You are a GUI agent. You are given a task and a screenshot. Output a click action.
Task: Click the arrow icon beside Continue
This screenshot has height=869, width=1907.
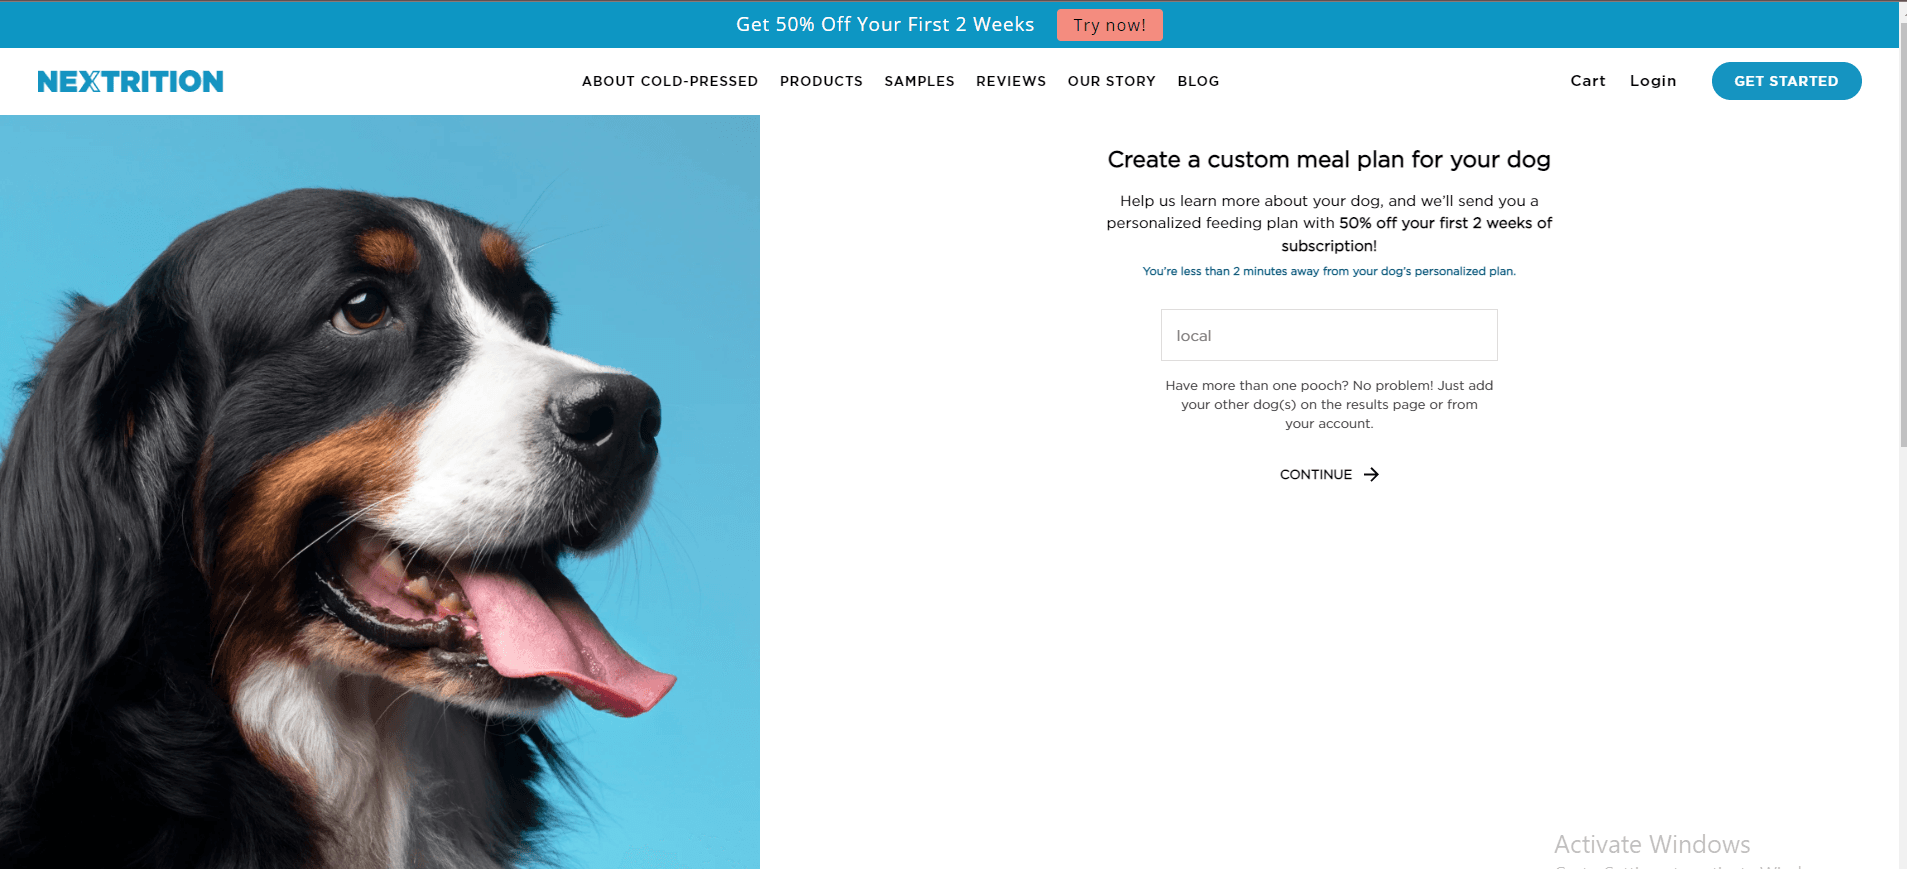(x=1371, y=474)
